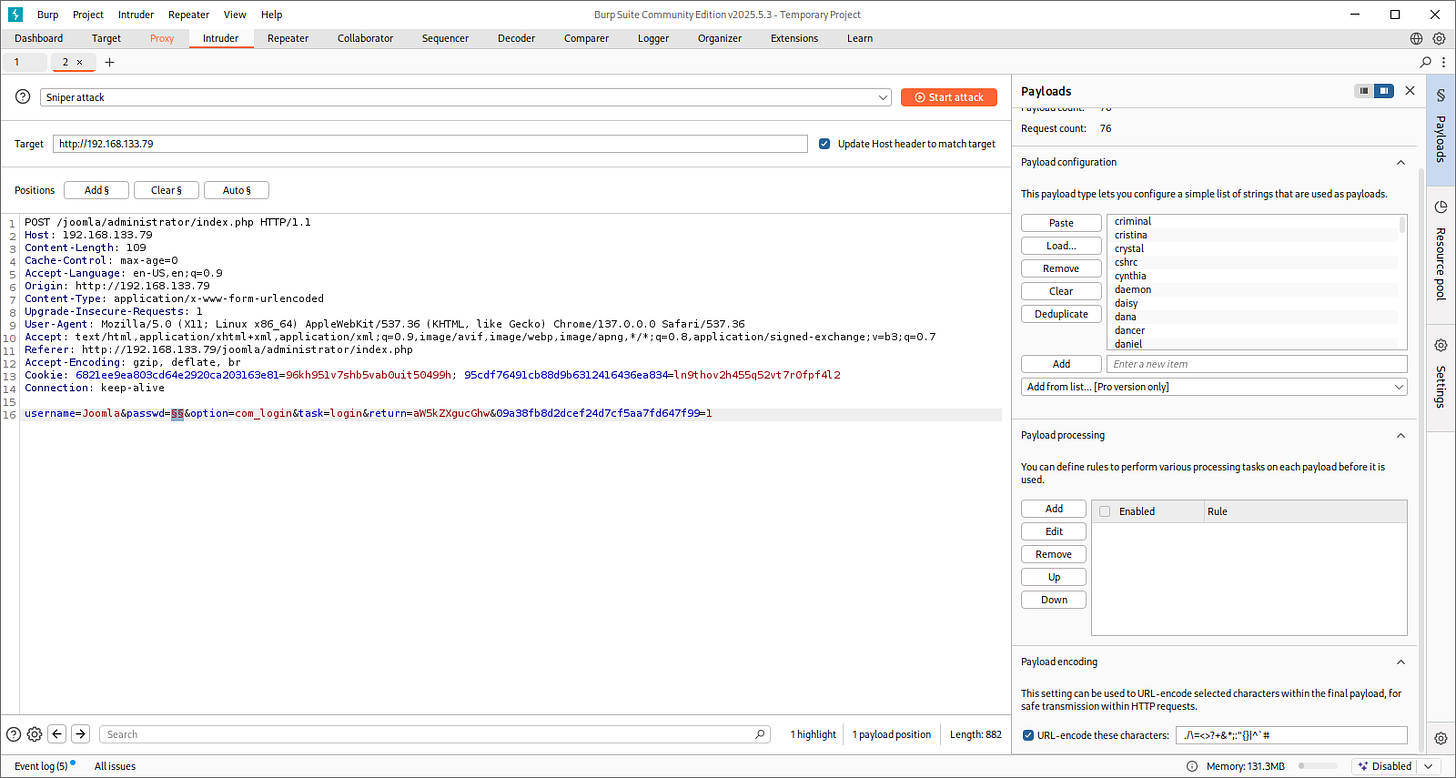Add a new Intruder tab
This screenshot has height=778, width=1456.
(x=110, y=62)
